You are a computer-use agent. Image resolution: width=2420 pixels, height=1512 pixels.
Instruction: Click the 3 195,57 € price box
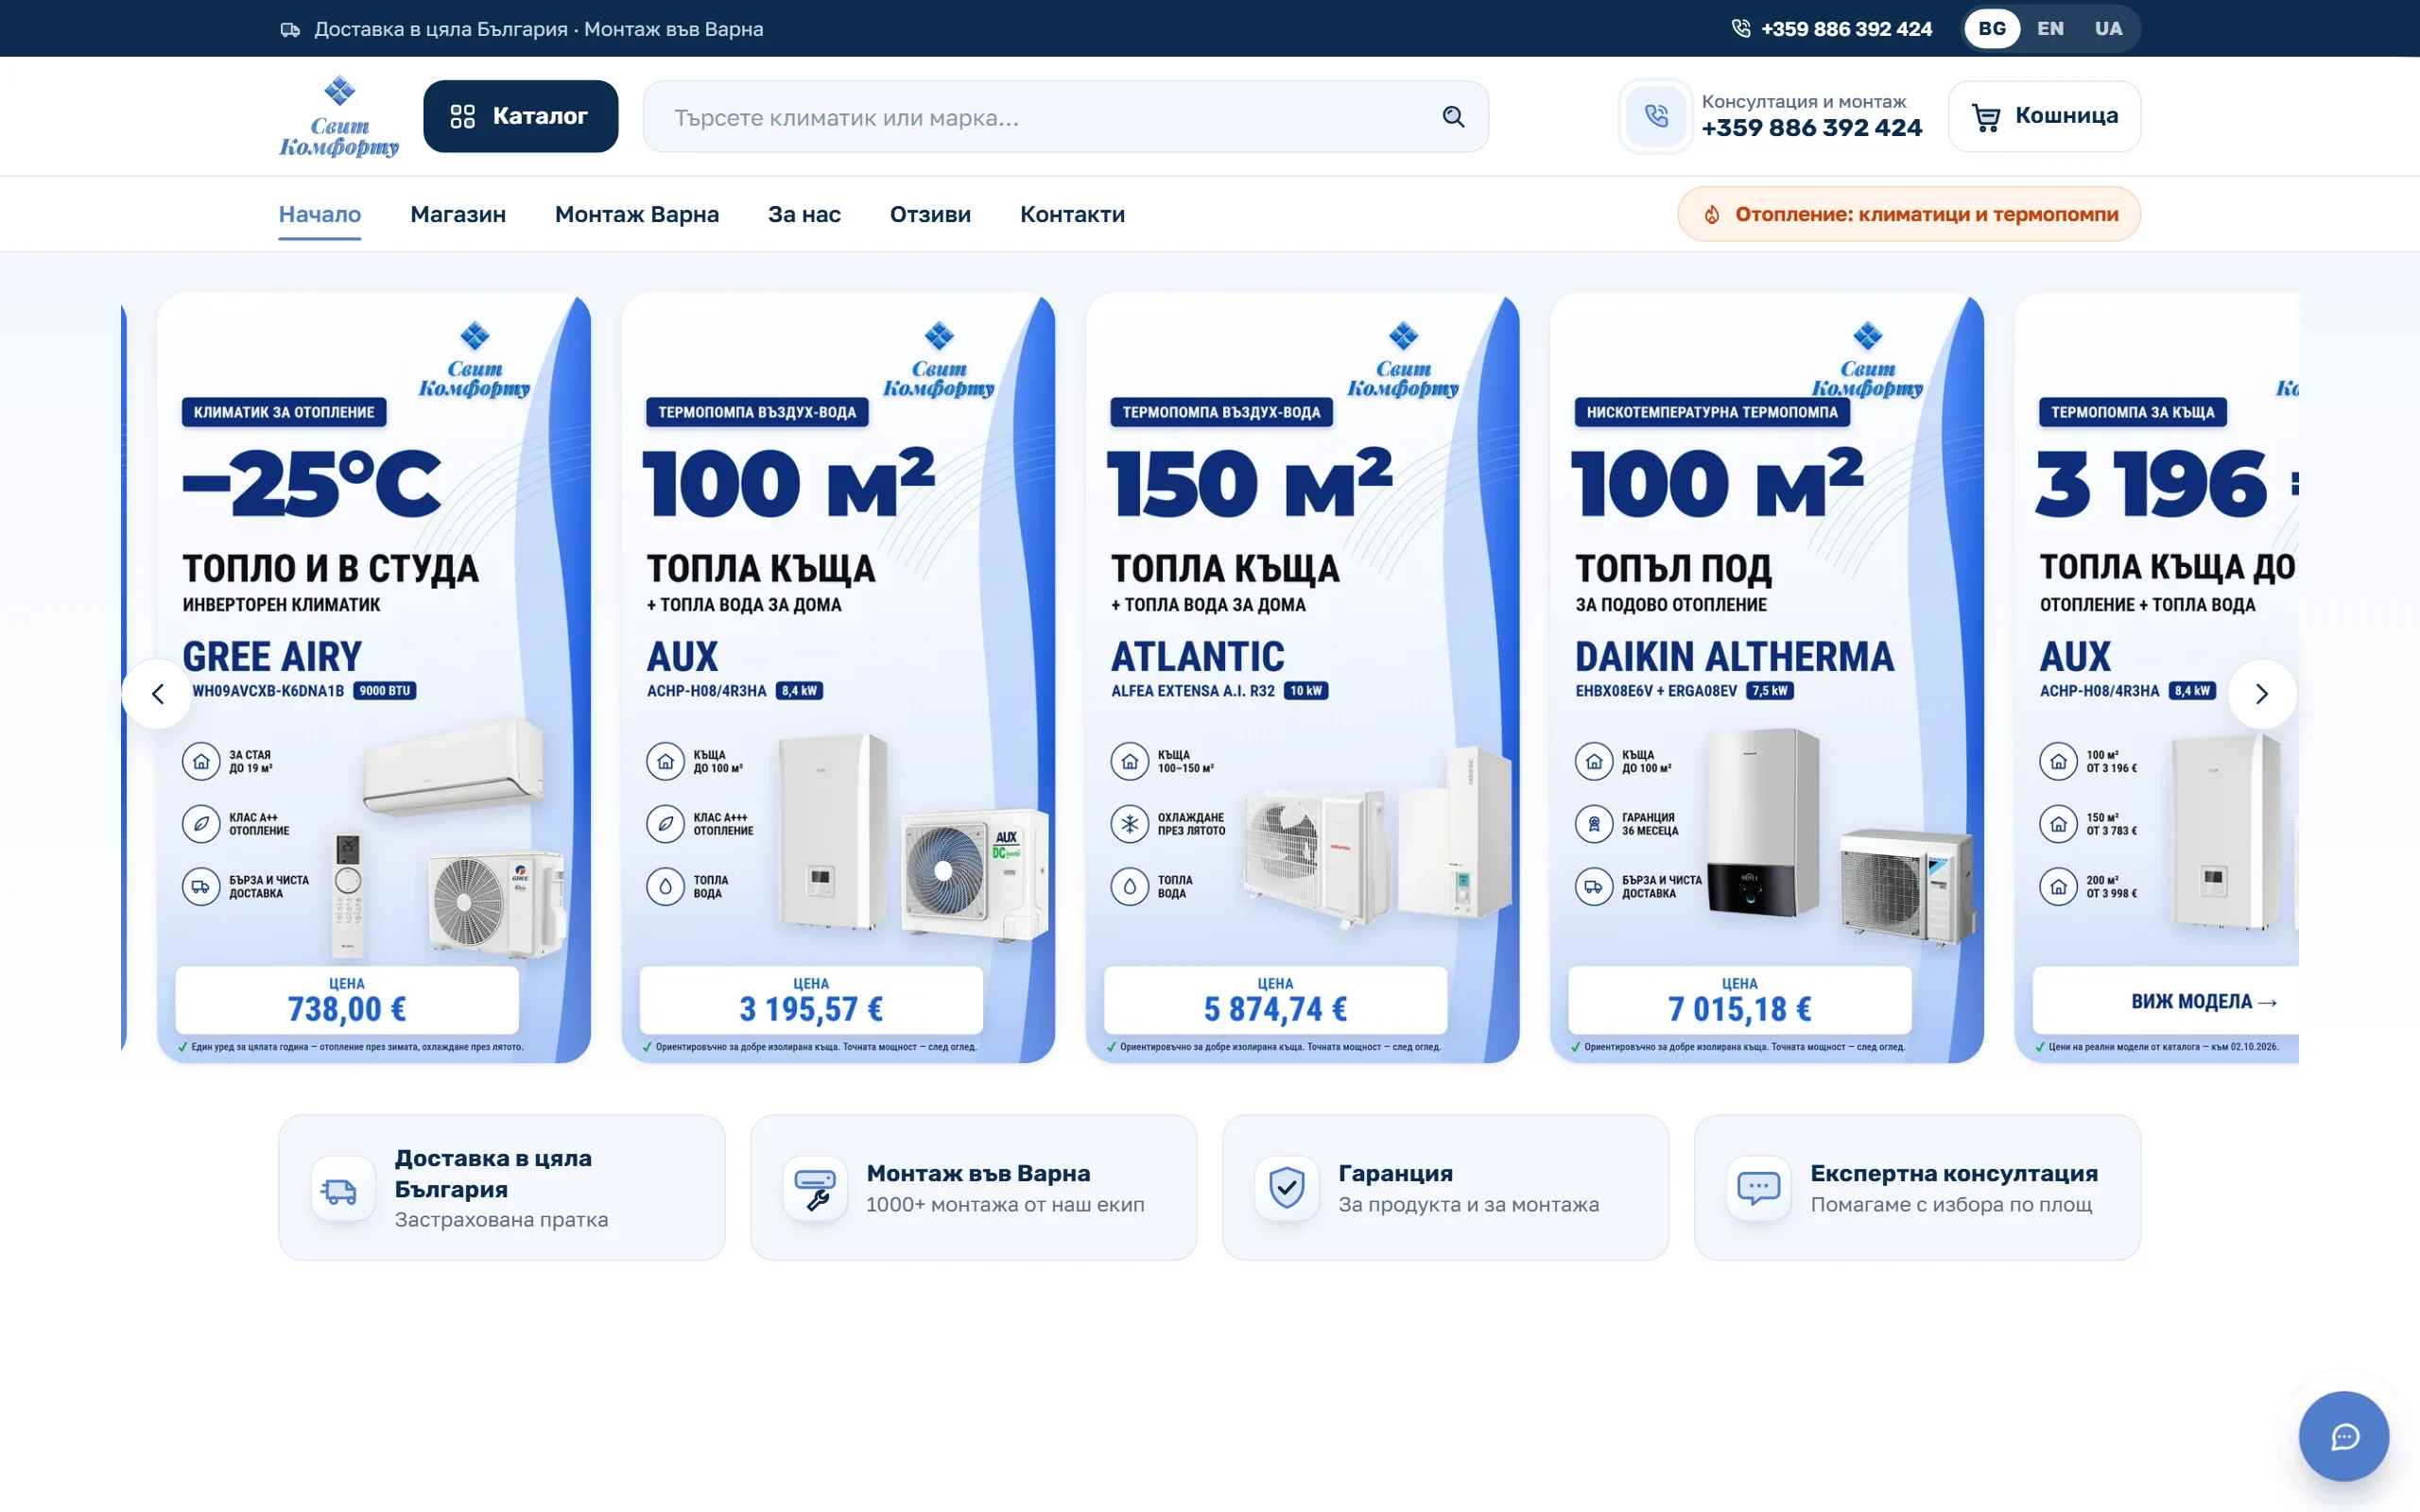[x=811, y=999]
